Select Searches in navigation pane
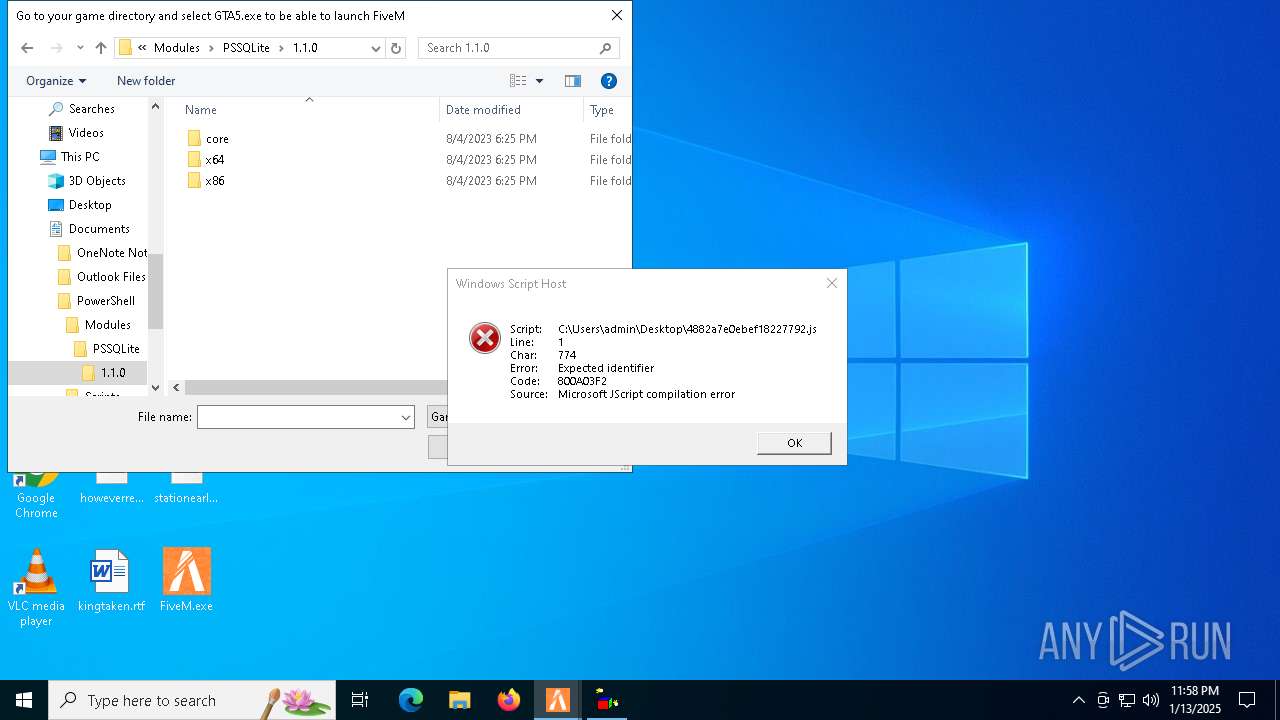Viewport: 1280px width, 720px height. 92,109
